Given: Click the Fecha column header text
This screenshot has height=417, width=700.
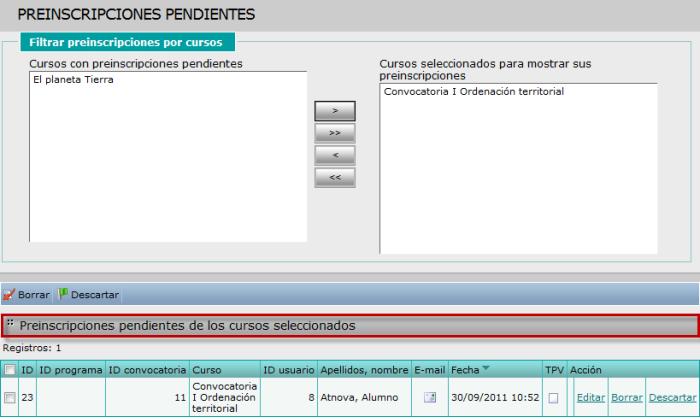Looking at the screenshot, I should point(465,370).
